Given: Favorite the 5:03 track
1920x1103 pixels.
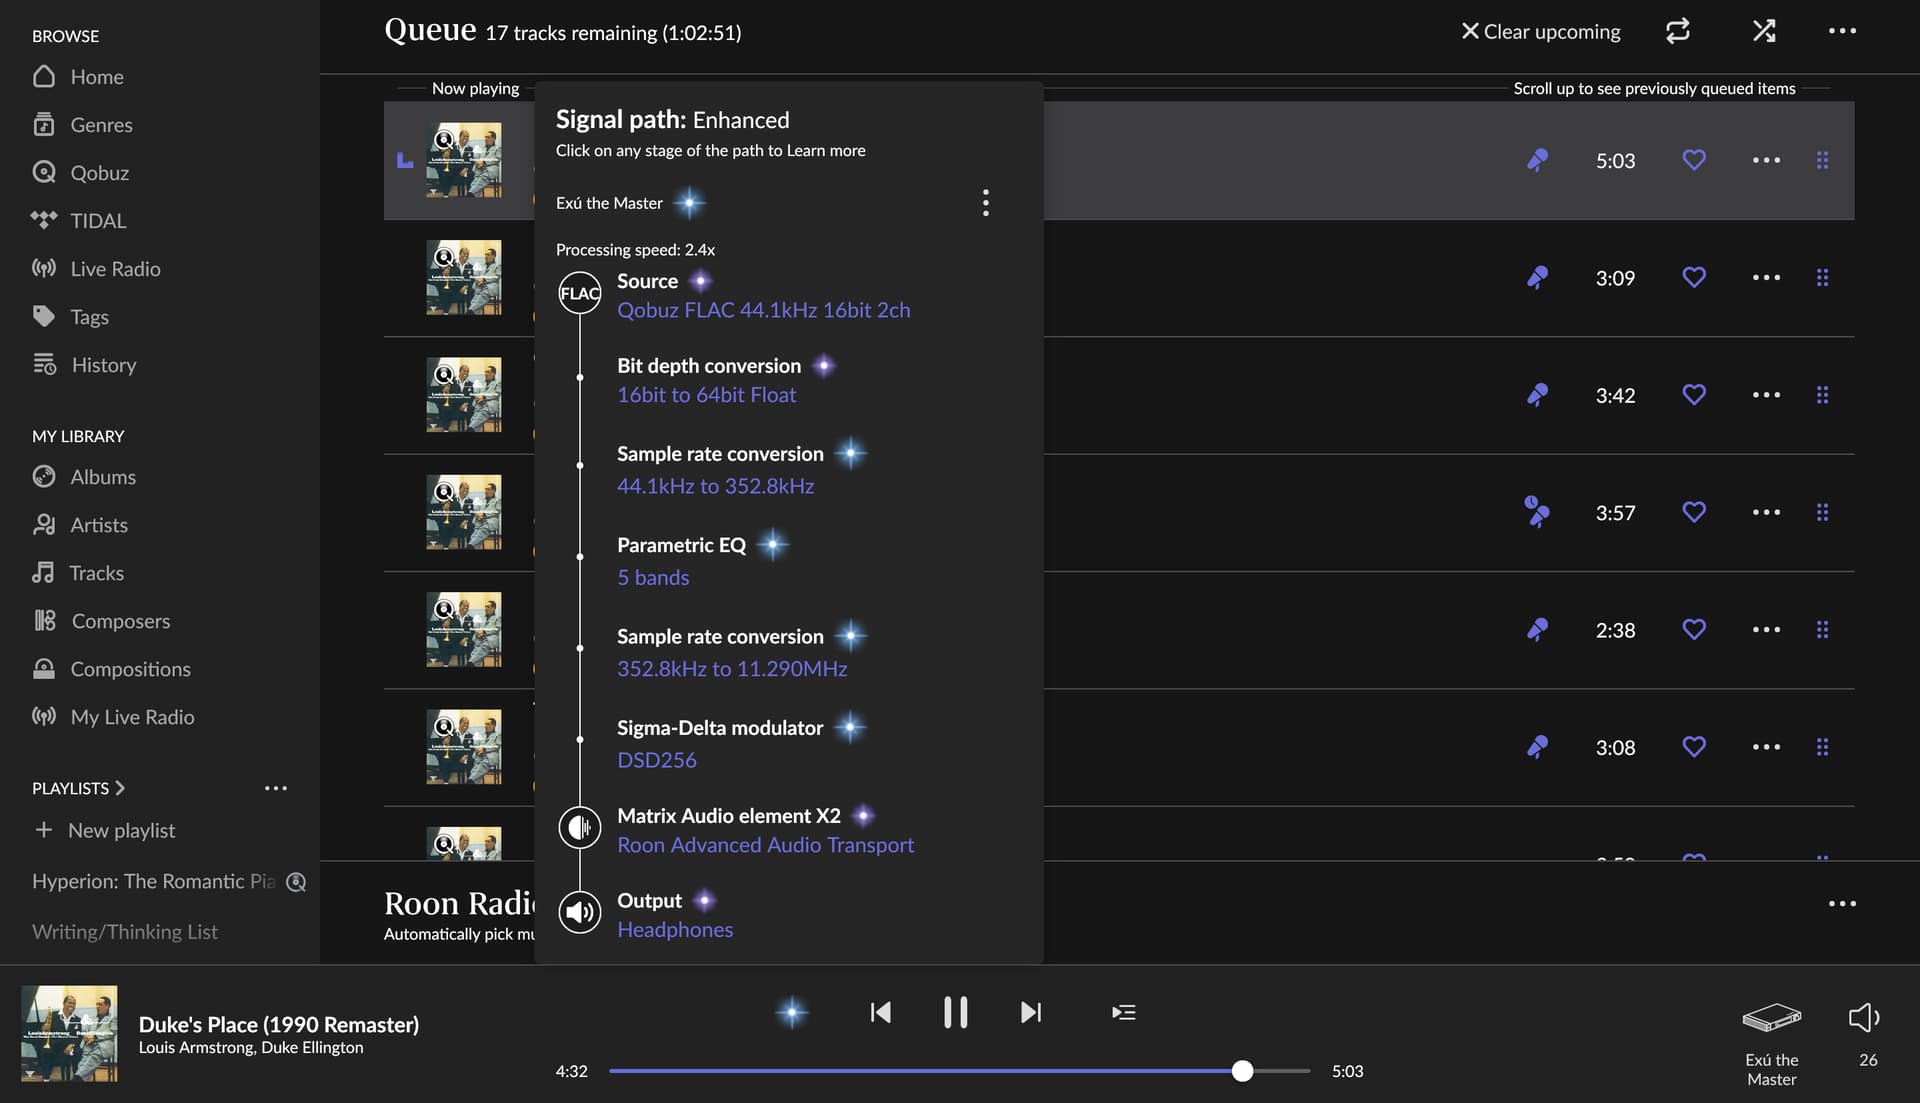Looking at the screenshot, I should (x=1694, y=160).
